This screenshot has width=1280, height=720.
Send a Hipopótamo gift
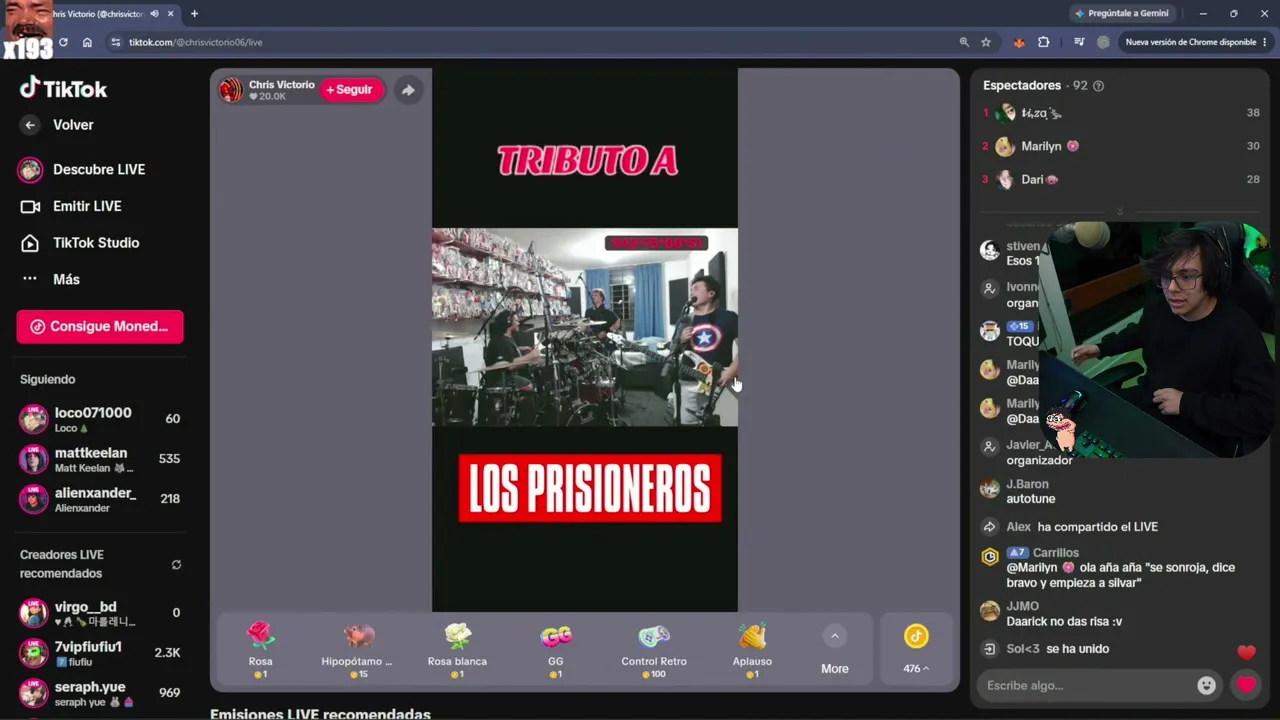point(357,648)
